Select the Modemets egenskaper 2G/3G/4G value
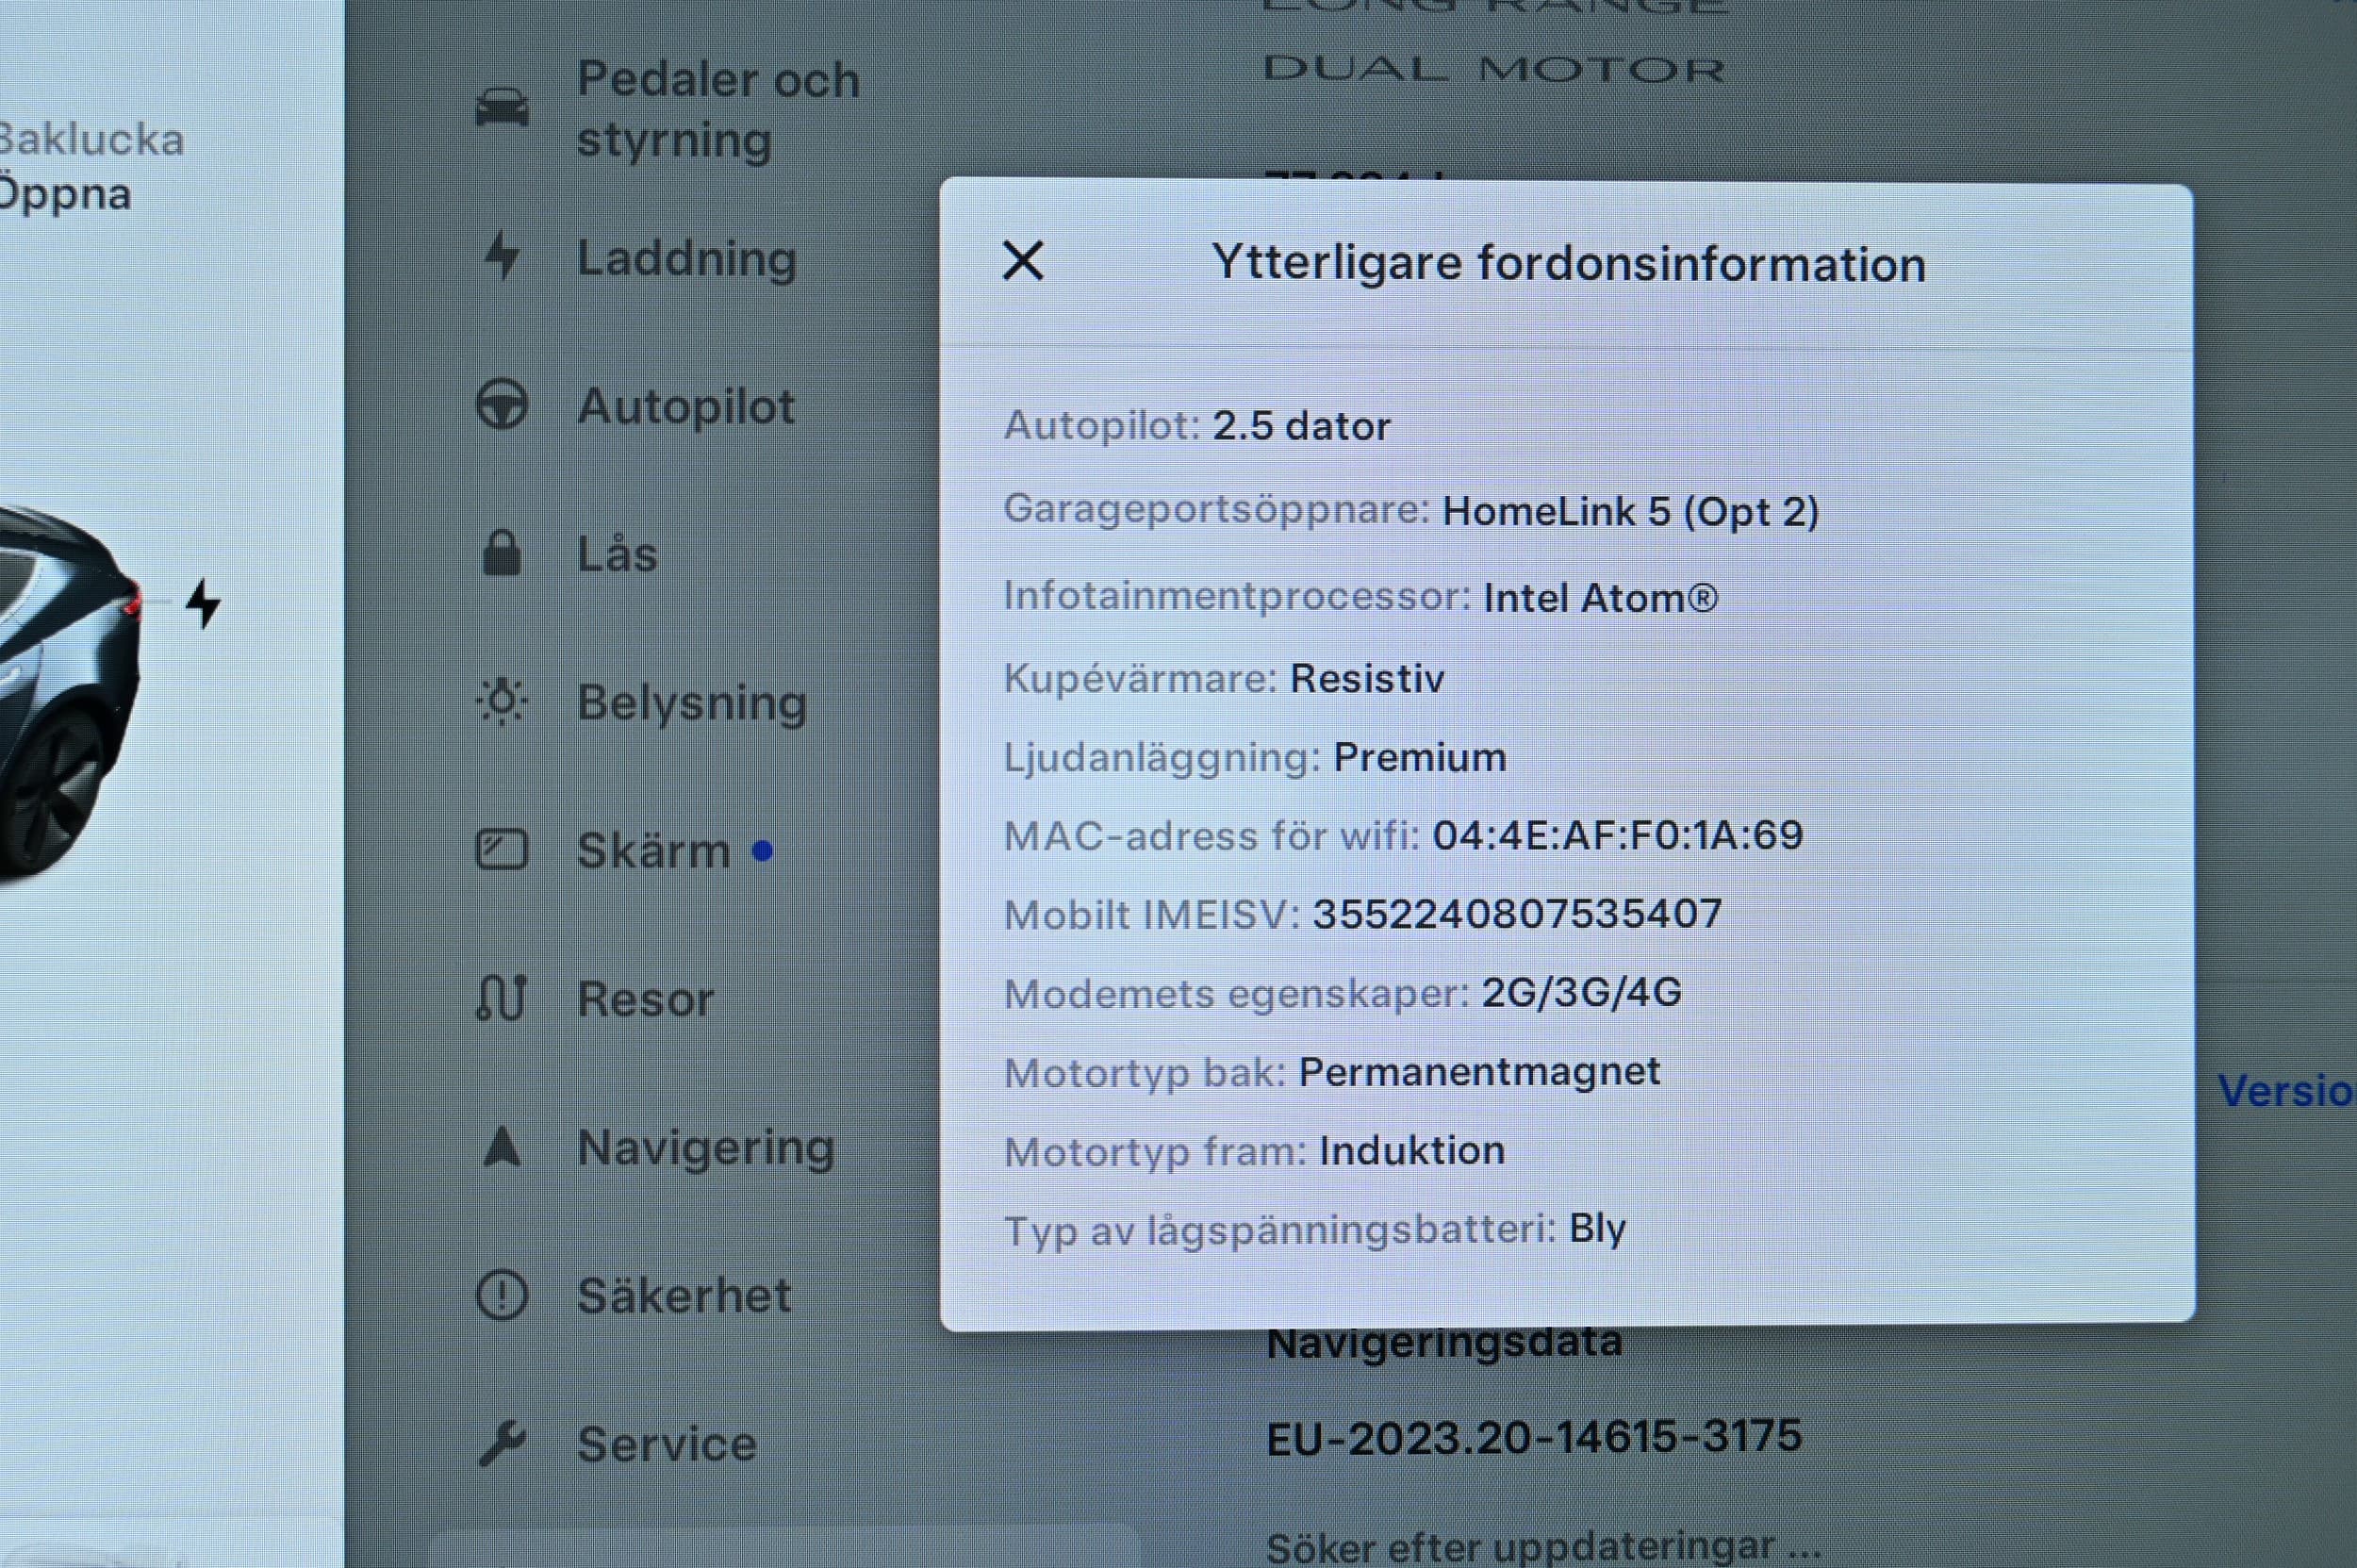 (x=1581, y=992)
